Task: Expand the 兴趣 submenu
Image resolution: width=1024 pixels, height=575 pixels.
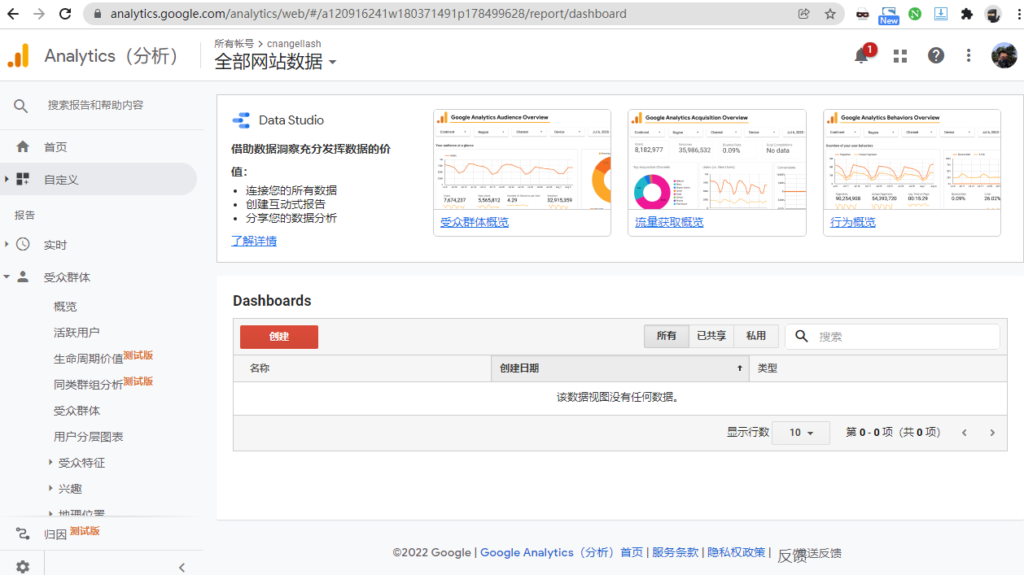Action: (x=50, y=488)
